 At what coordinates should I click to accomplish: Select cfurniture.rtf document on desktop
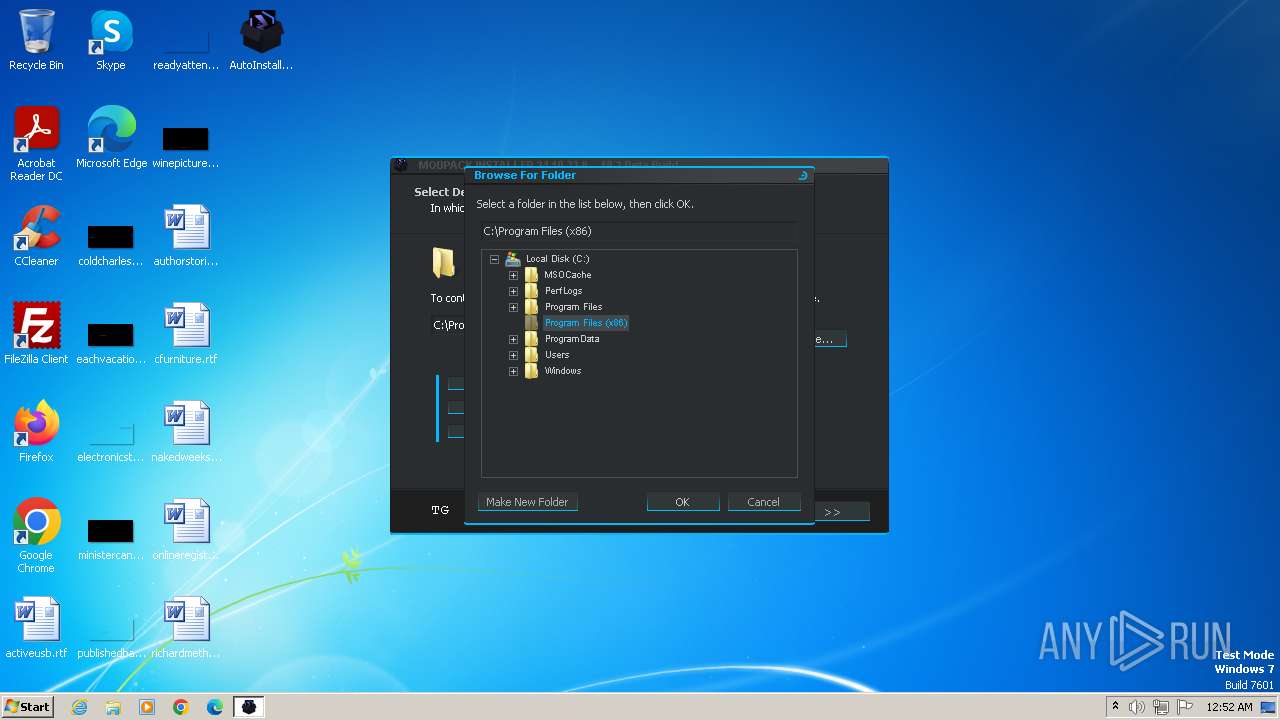pos(186,333)
